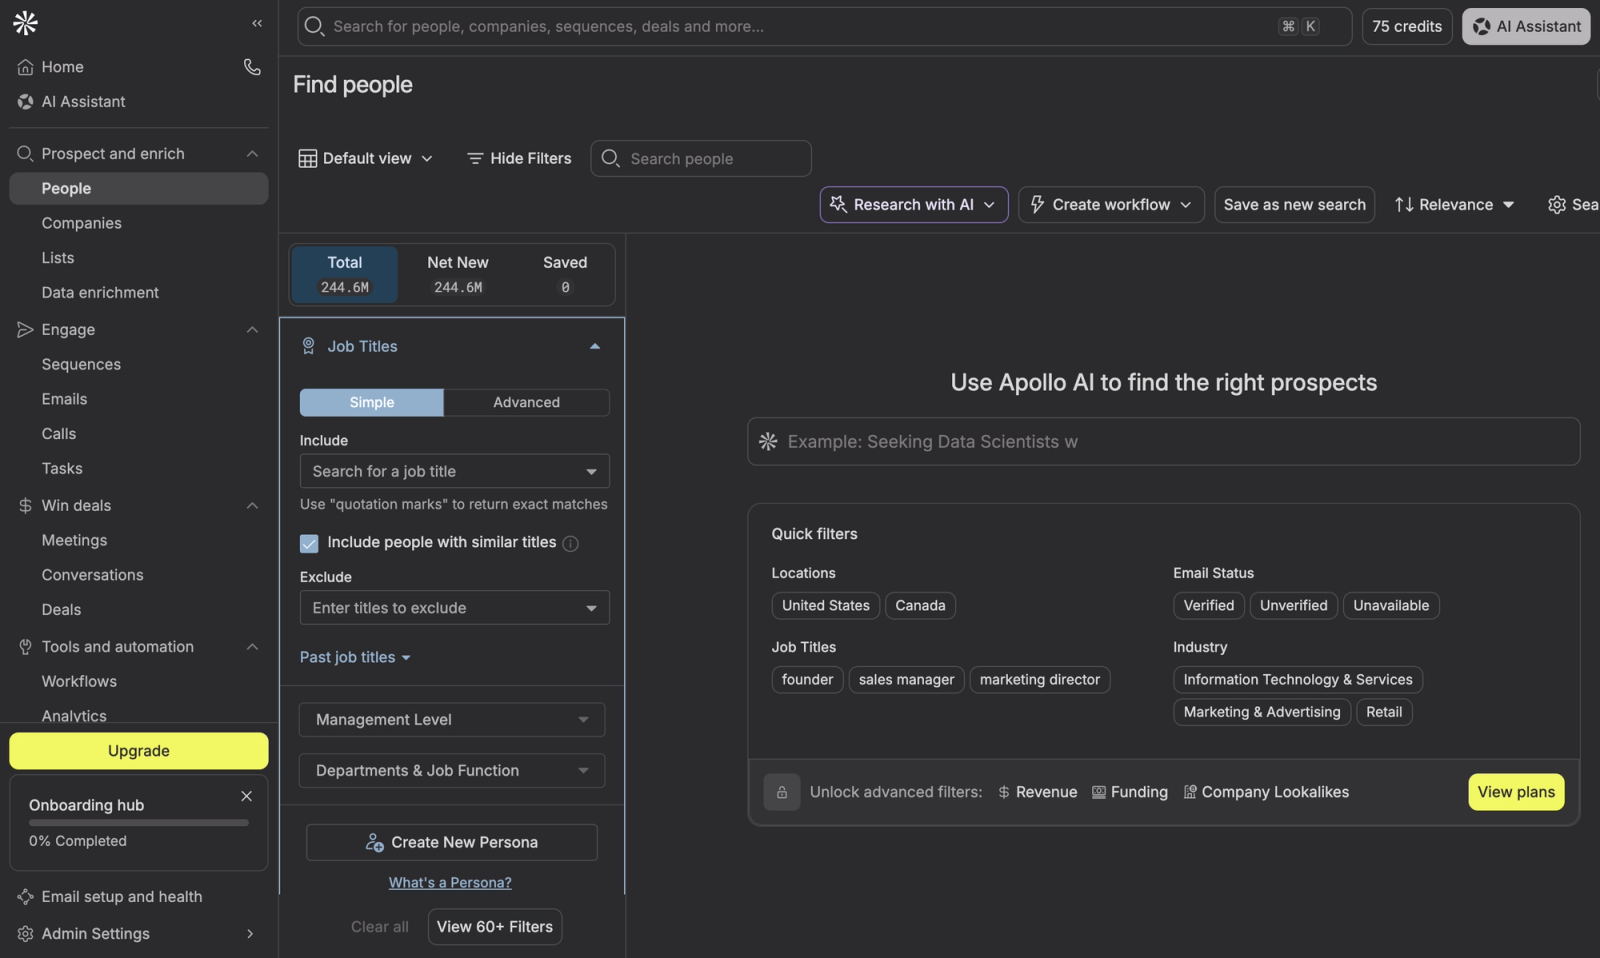Open the phone dialer icon
The width and height of the screenshot is (1600, 958).
[252, 67]
